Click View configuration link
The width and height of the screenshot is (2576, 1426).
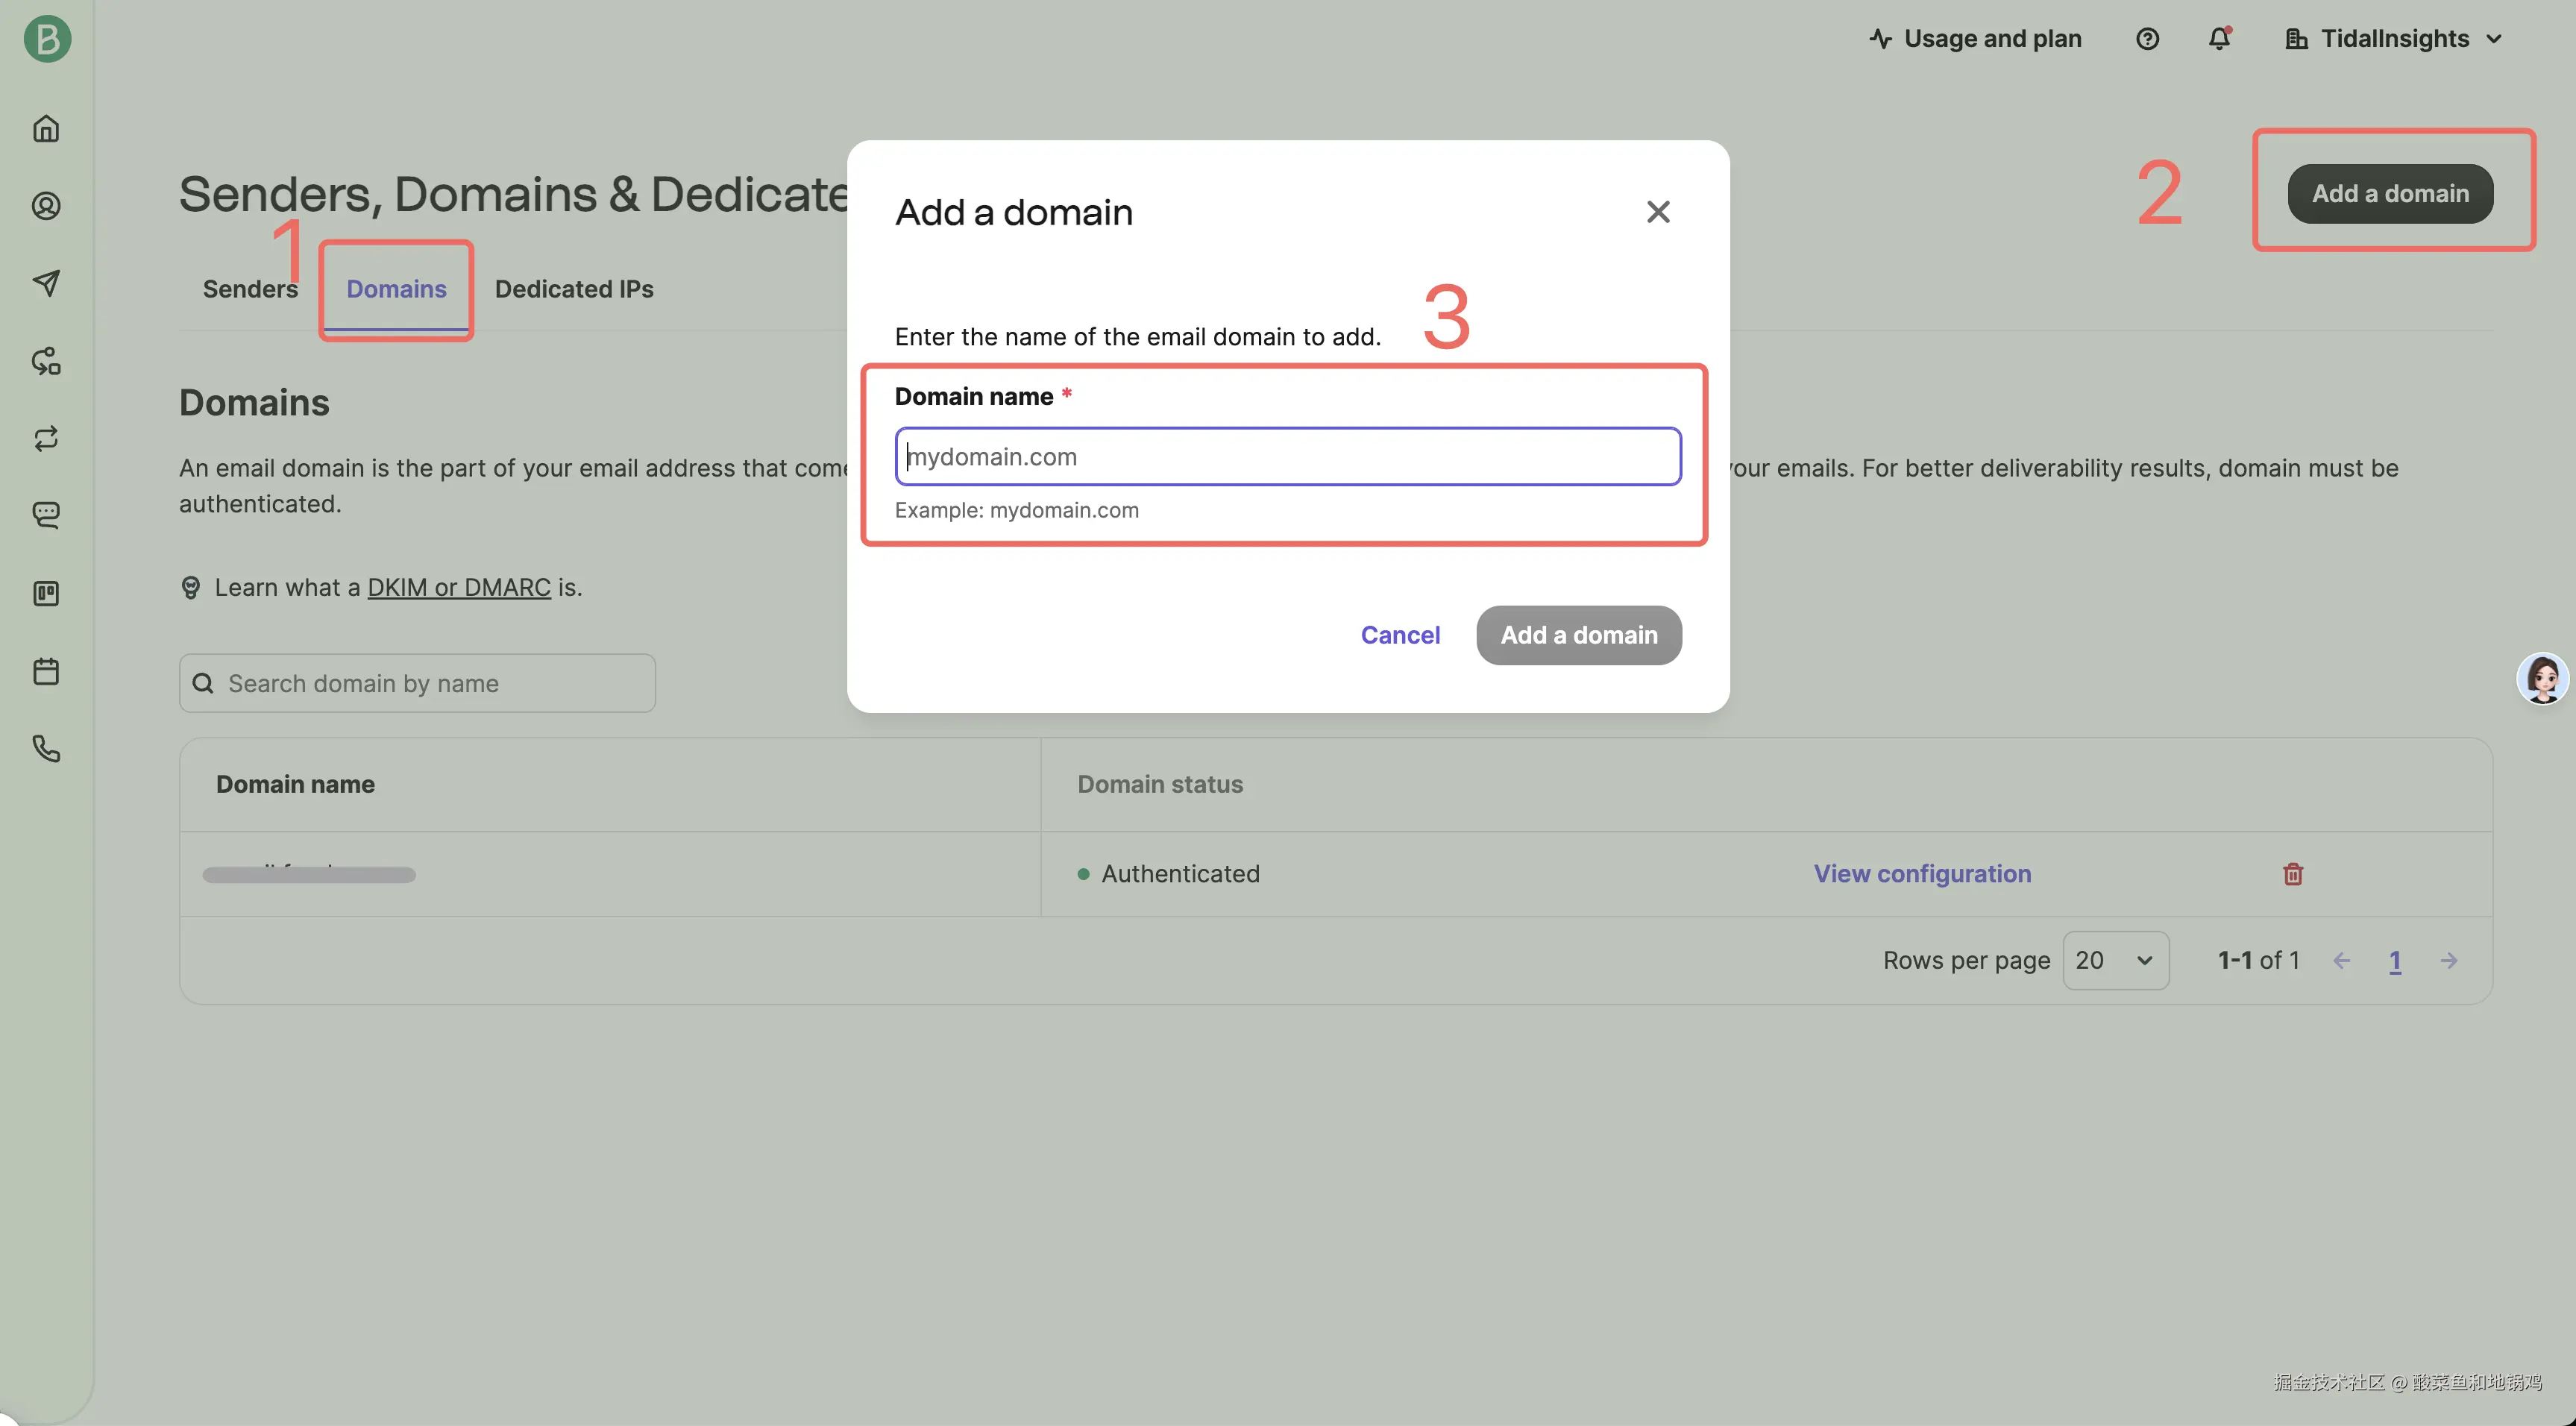pos(1922,874)
